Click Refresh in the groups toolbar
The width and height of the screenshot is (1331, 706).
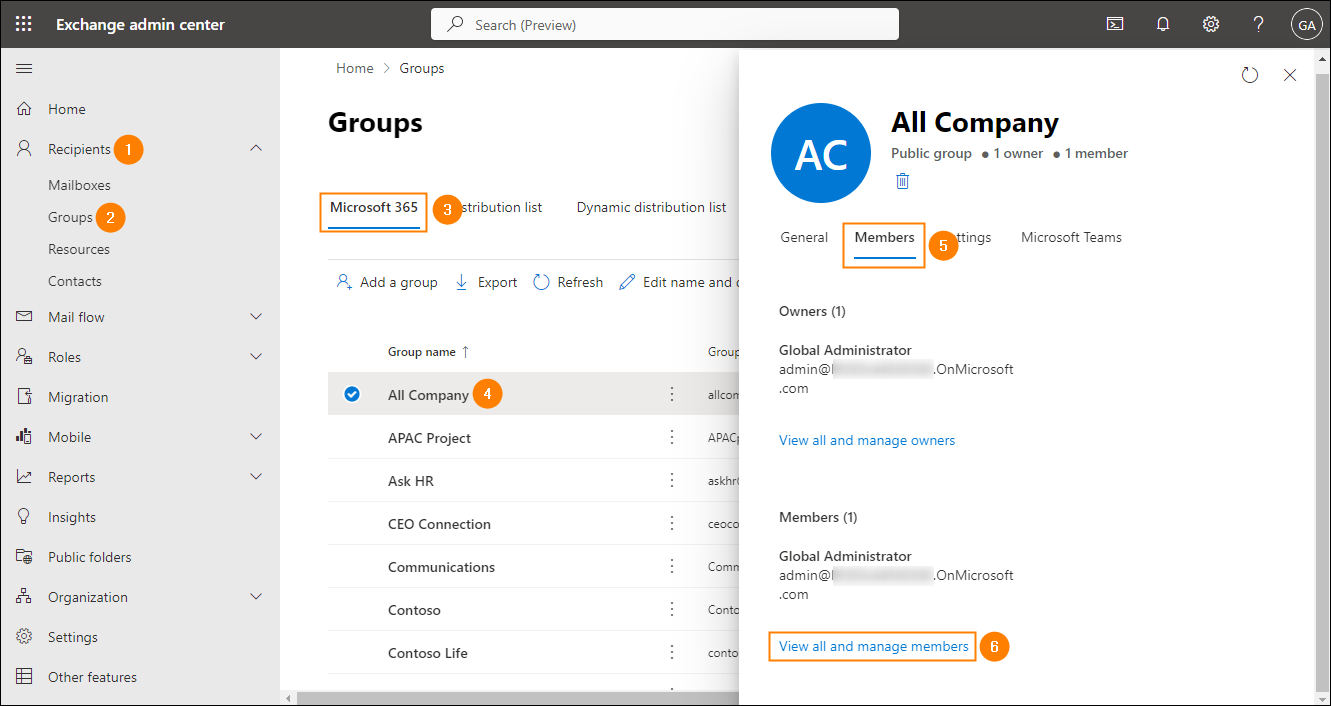(568, 283)
